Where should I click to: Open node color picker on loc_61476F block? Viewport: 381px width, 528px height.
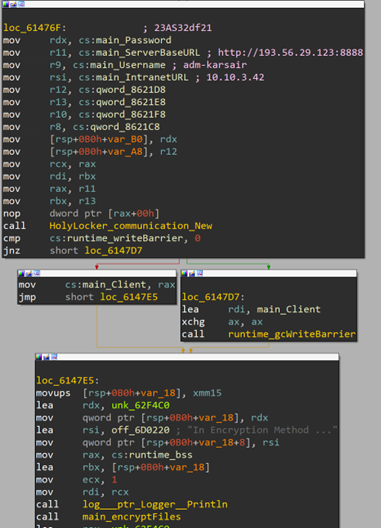click(6, 4)
